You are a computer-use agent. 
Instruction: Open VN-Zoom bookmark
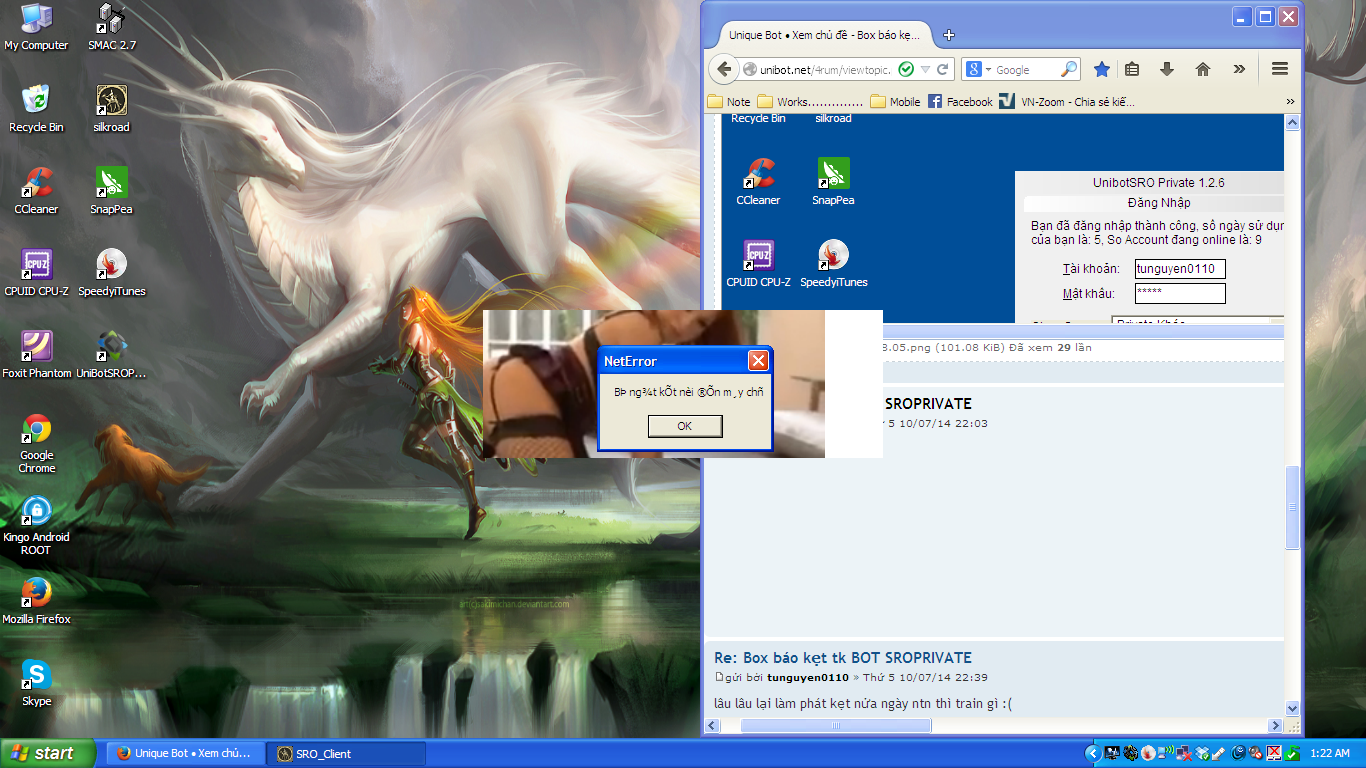click(x=1066, y=101)
